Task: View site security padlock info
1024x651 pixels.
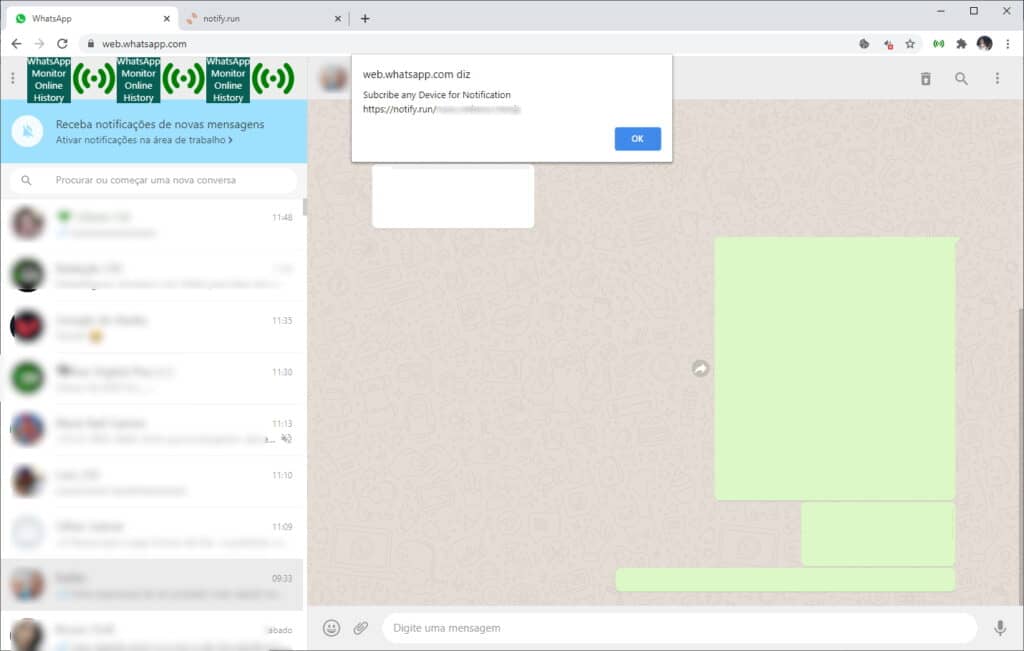Action: click(91, 44)
